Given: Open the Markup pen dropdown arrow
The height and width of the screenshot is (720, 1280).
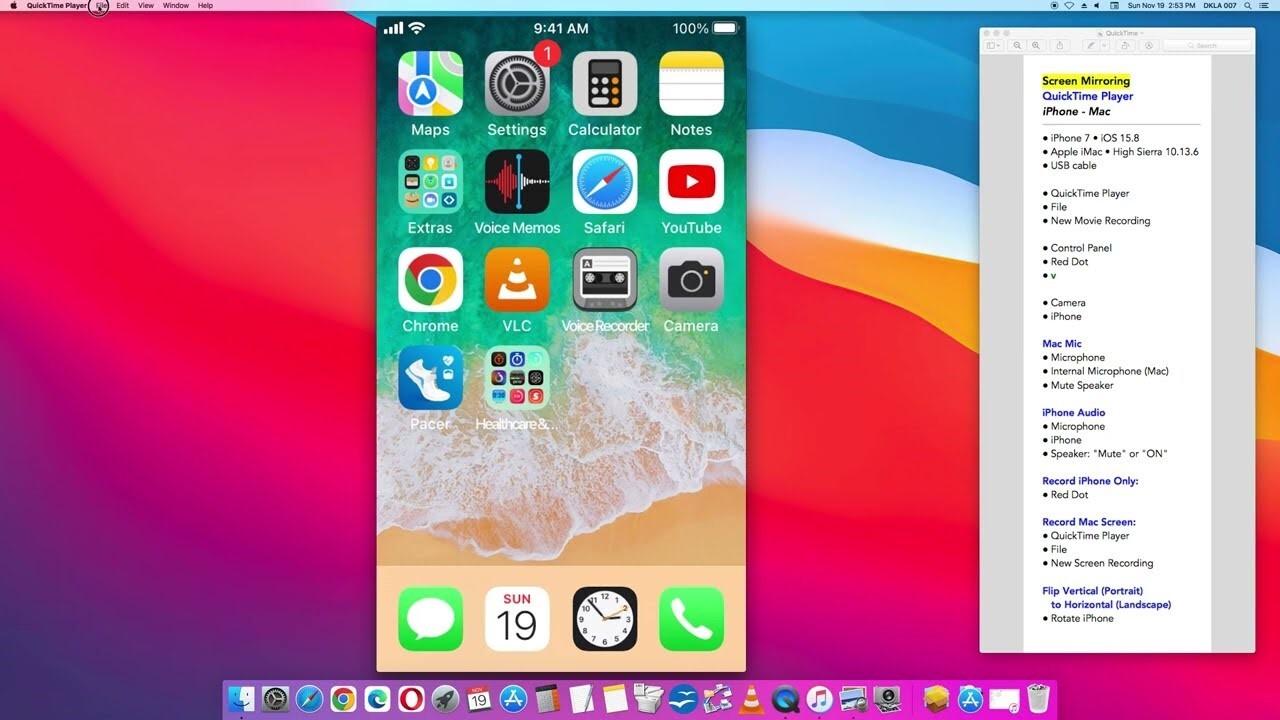Looking at the screenshot, I should pos(1102,45).
